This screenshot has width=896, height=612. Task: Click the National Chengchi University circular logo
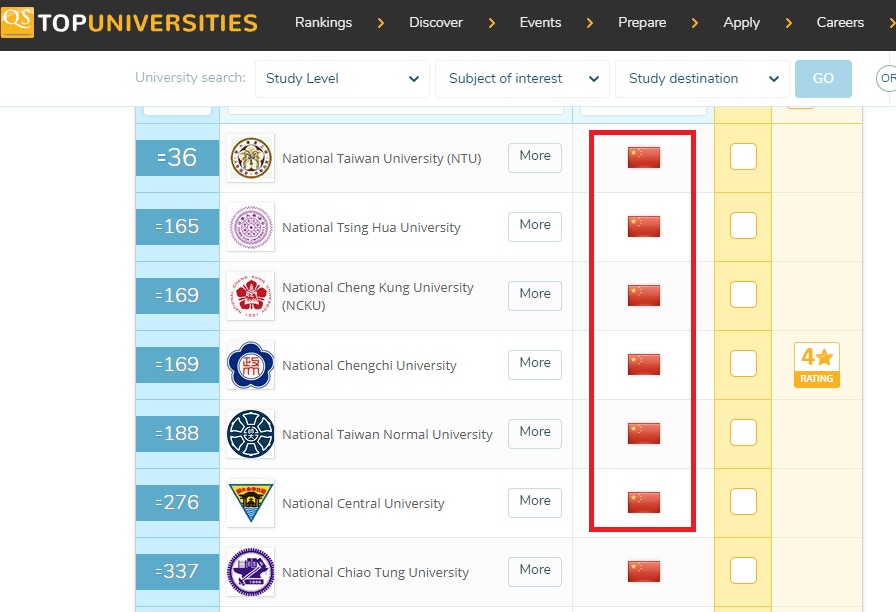coord(249,364)
